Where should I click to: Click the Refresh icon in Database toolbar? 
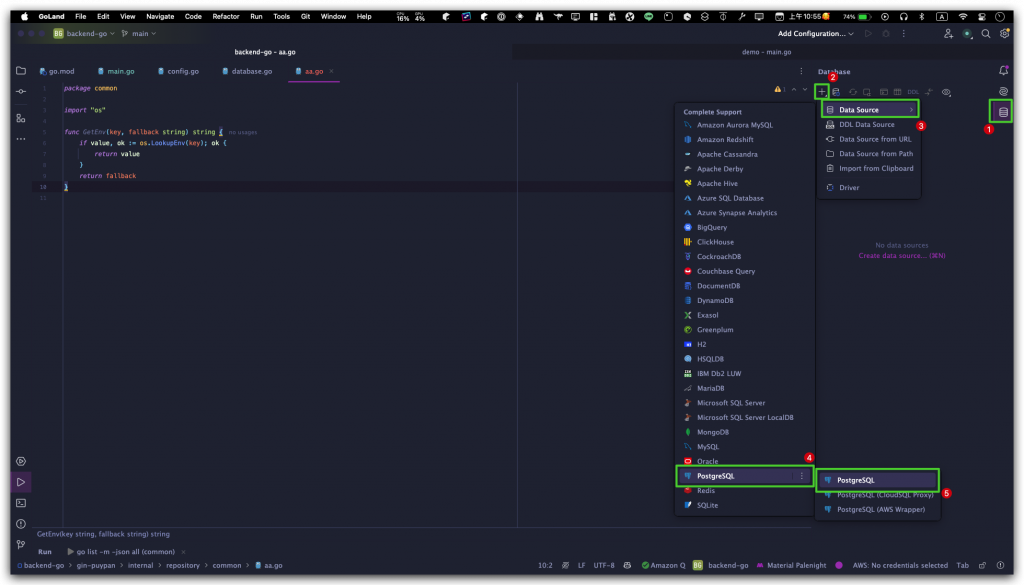click(x=852, y=92)
